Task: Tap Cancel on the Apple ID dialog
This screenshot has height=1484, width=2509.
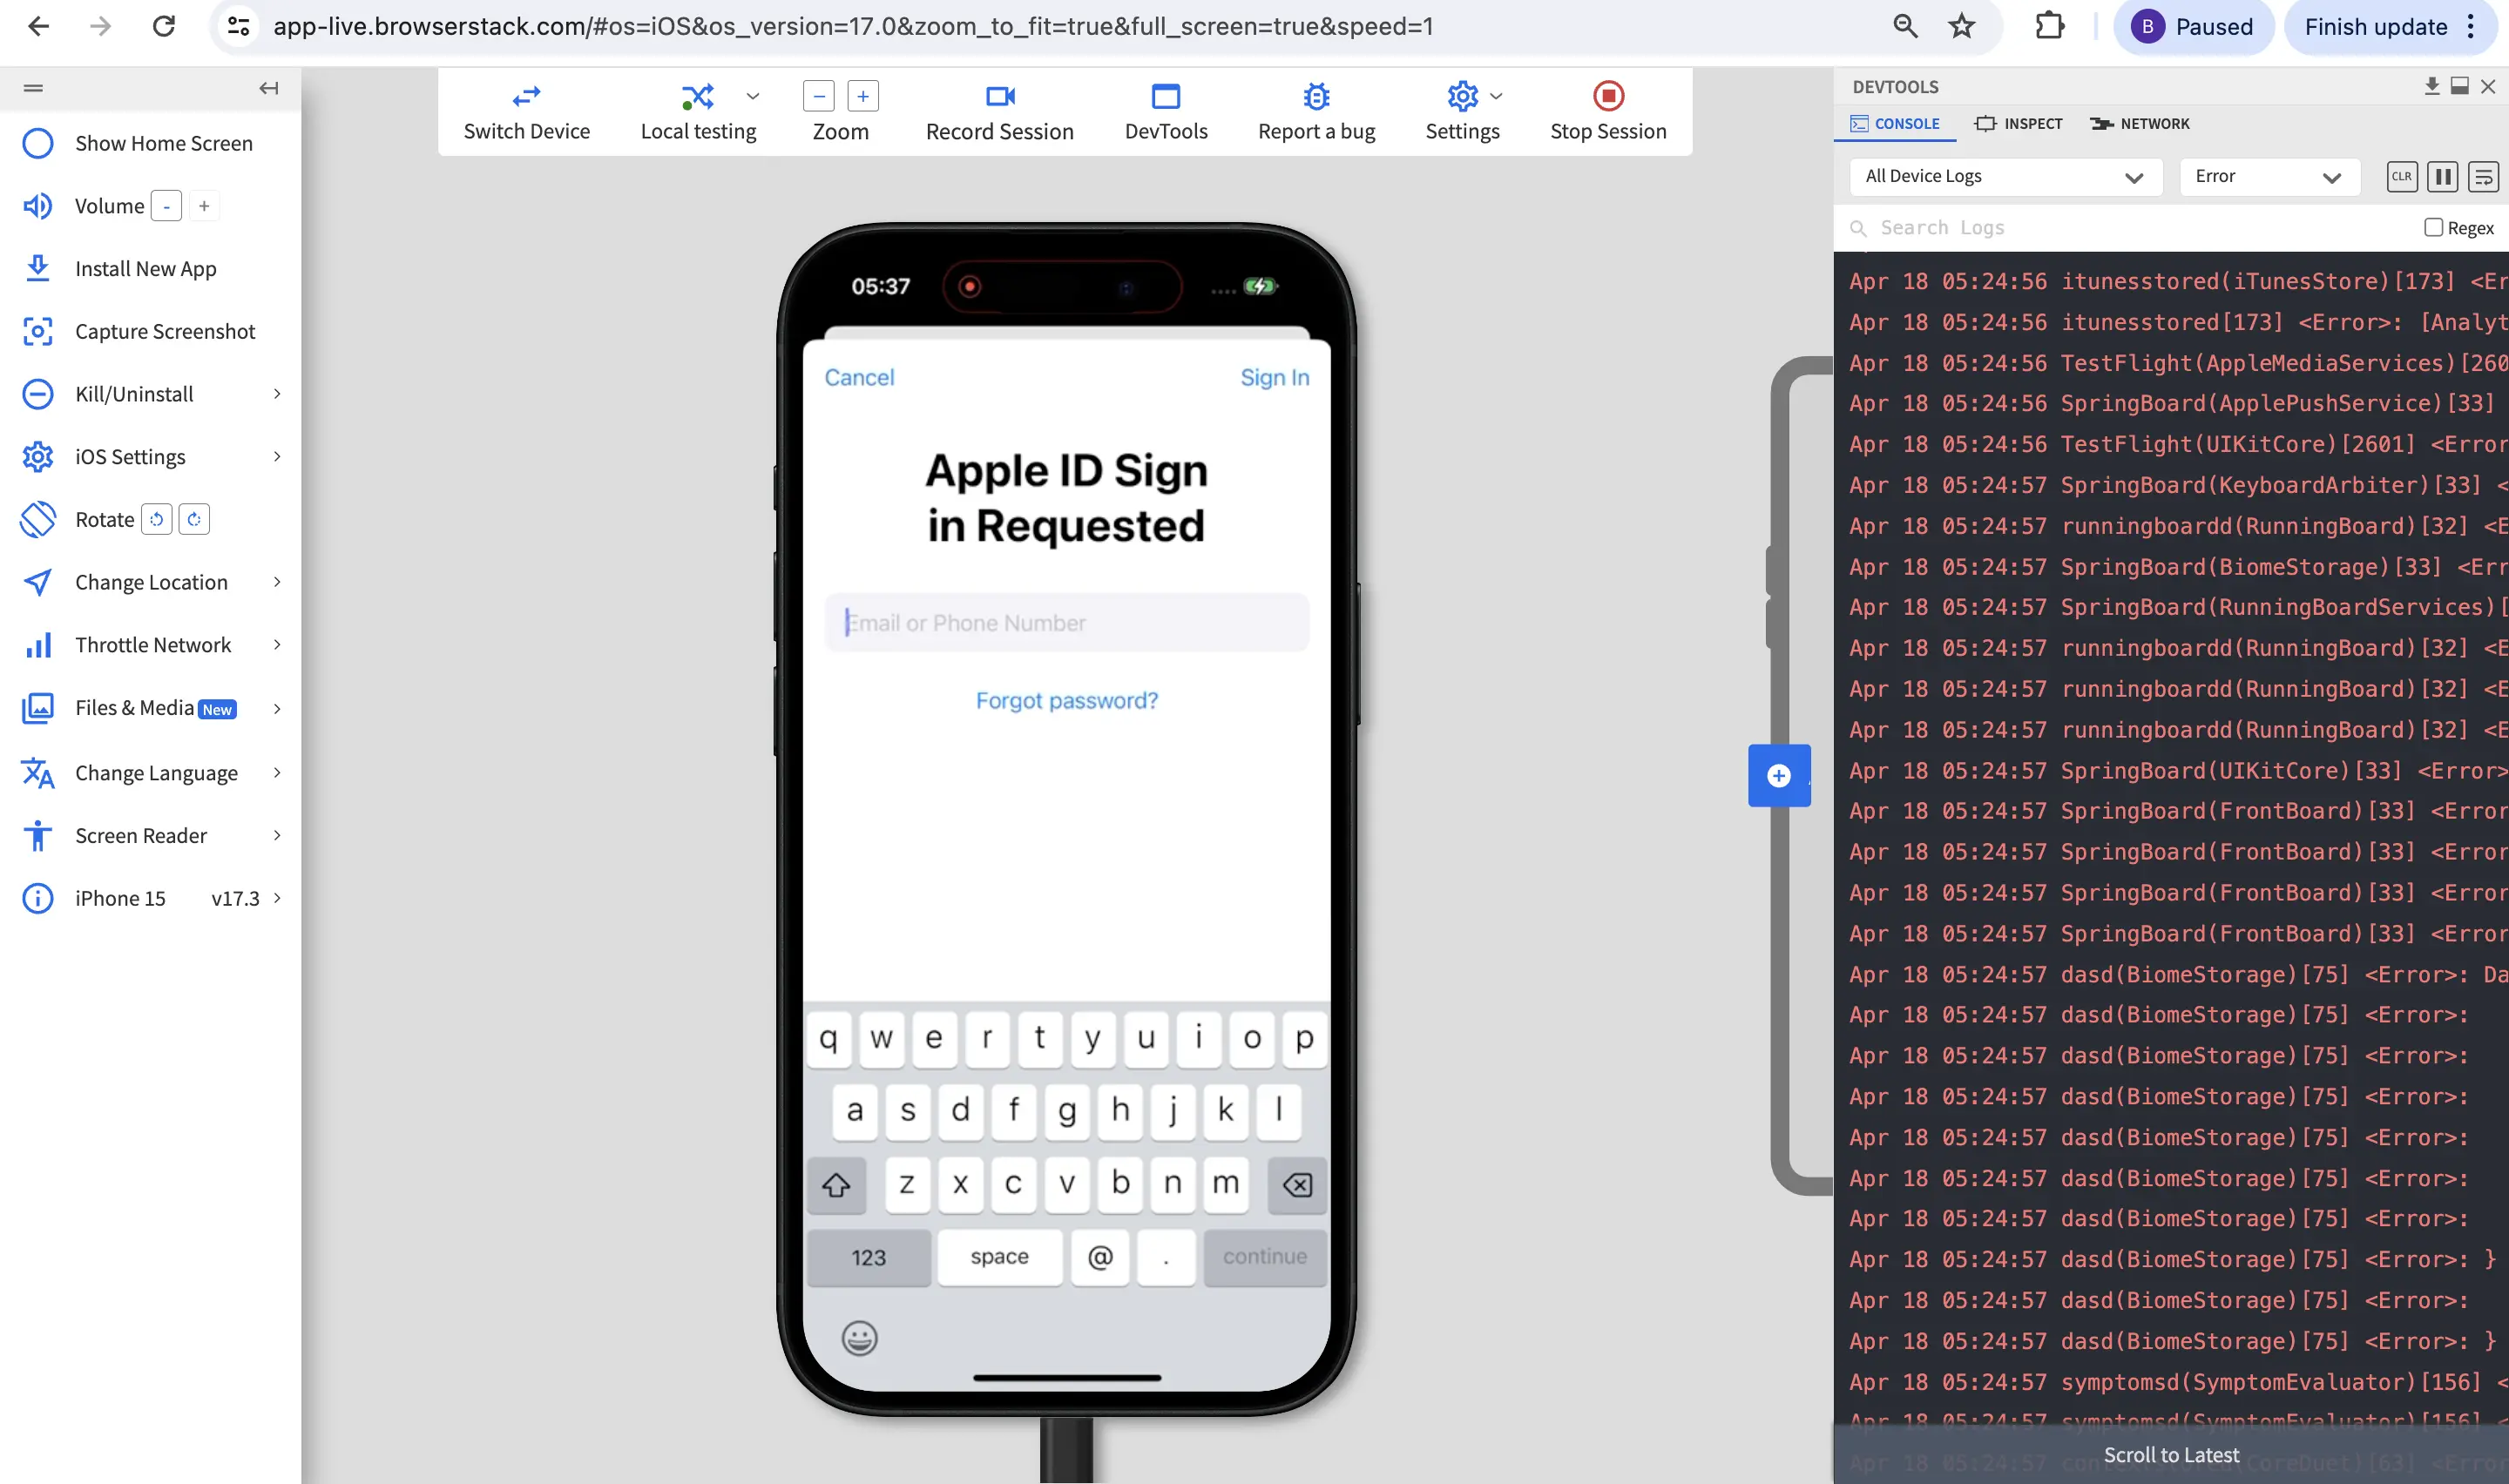Action: (859, 378)
